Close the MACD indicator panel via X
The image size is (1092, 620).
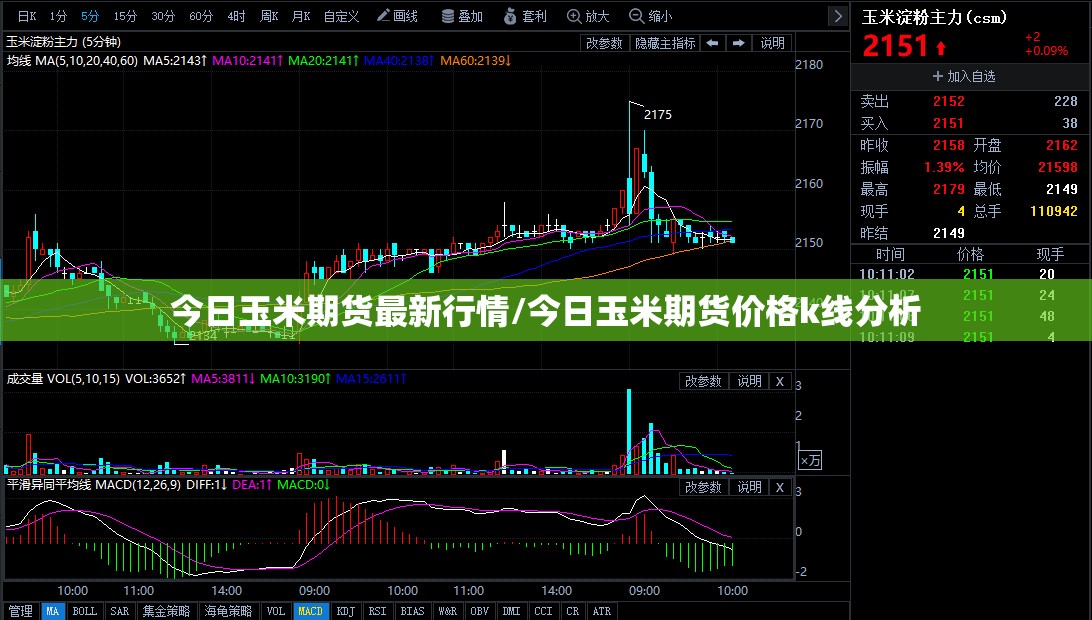point(780,487)
